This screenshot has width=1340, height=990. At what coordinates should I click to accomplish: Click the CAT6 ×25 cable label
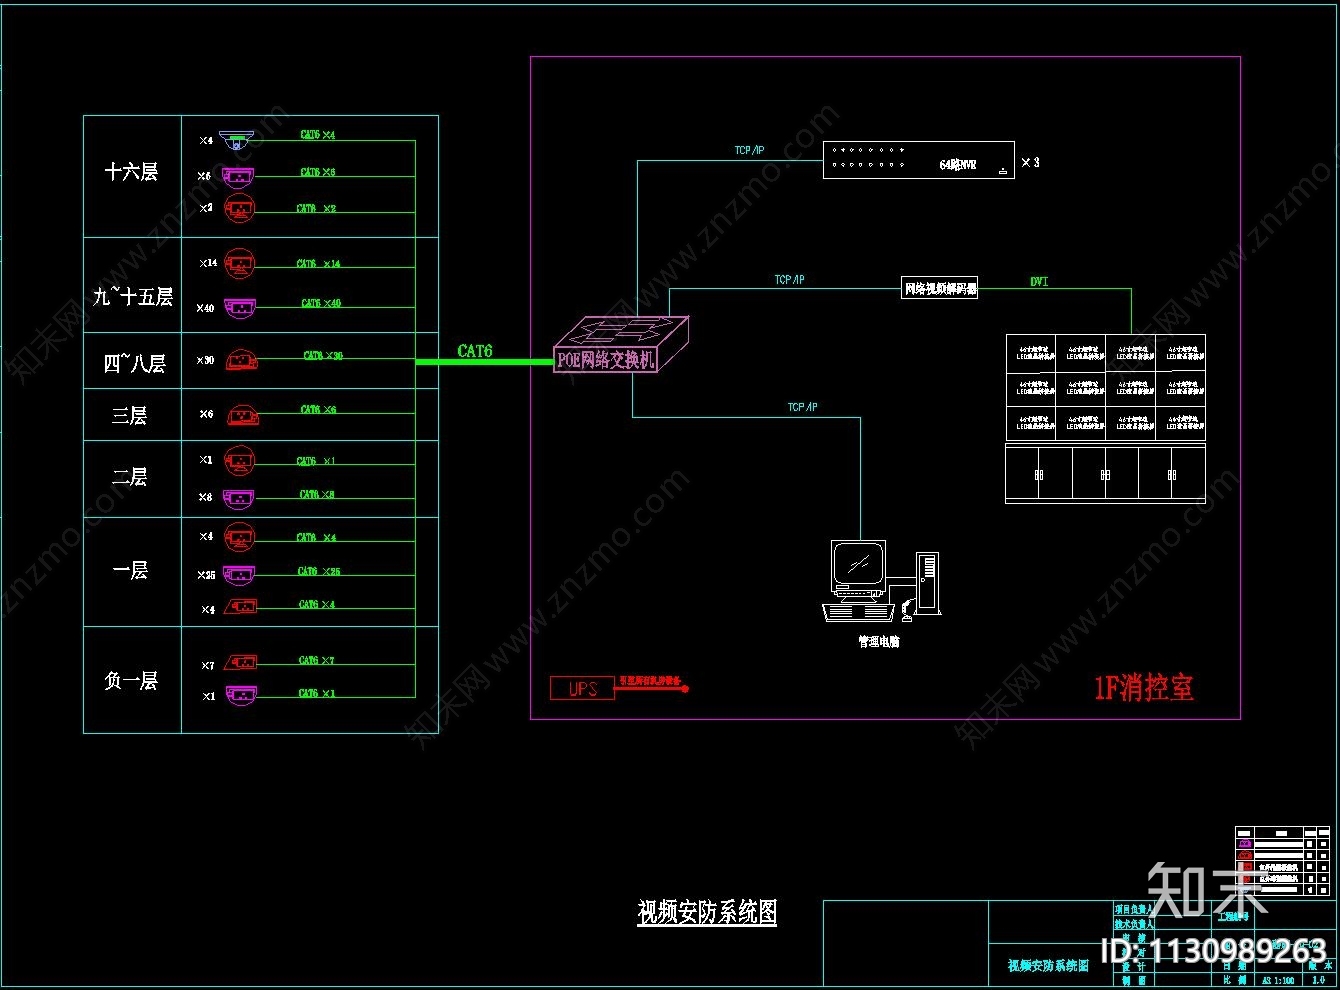point(319,571)
